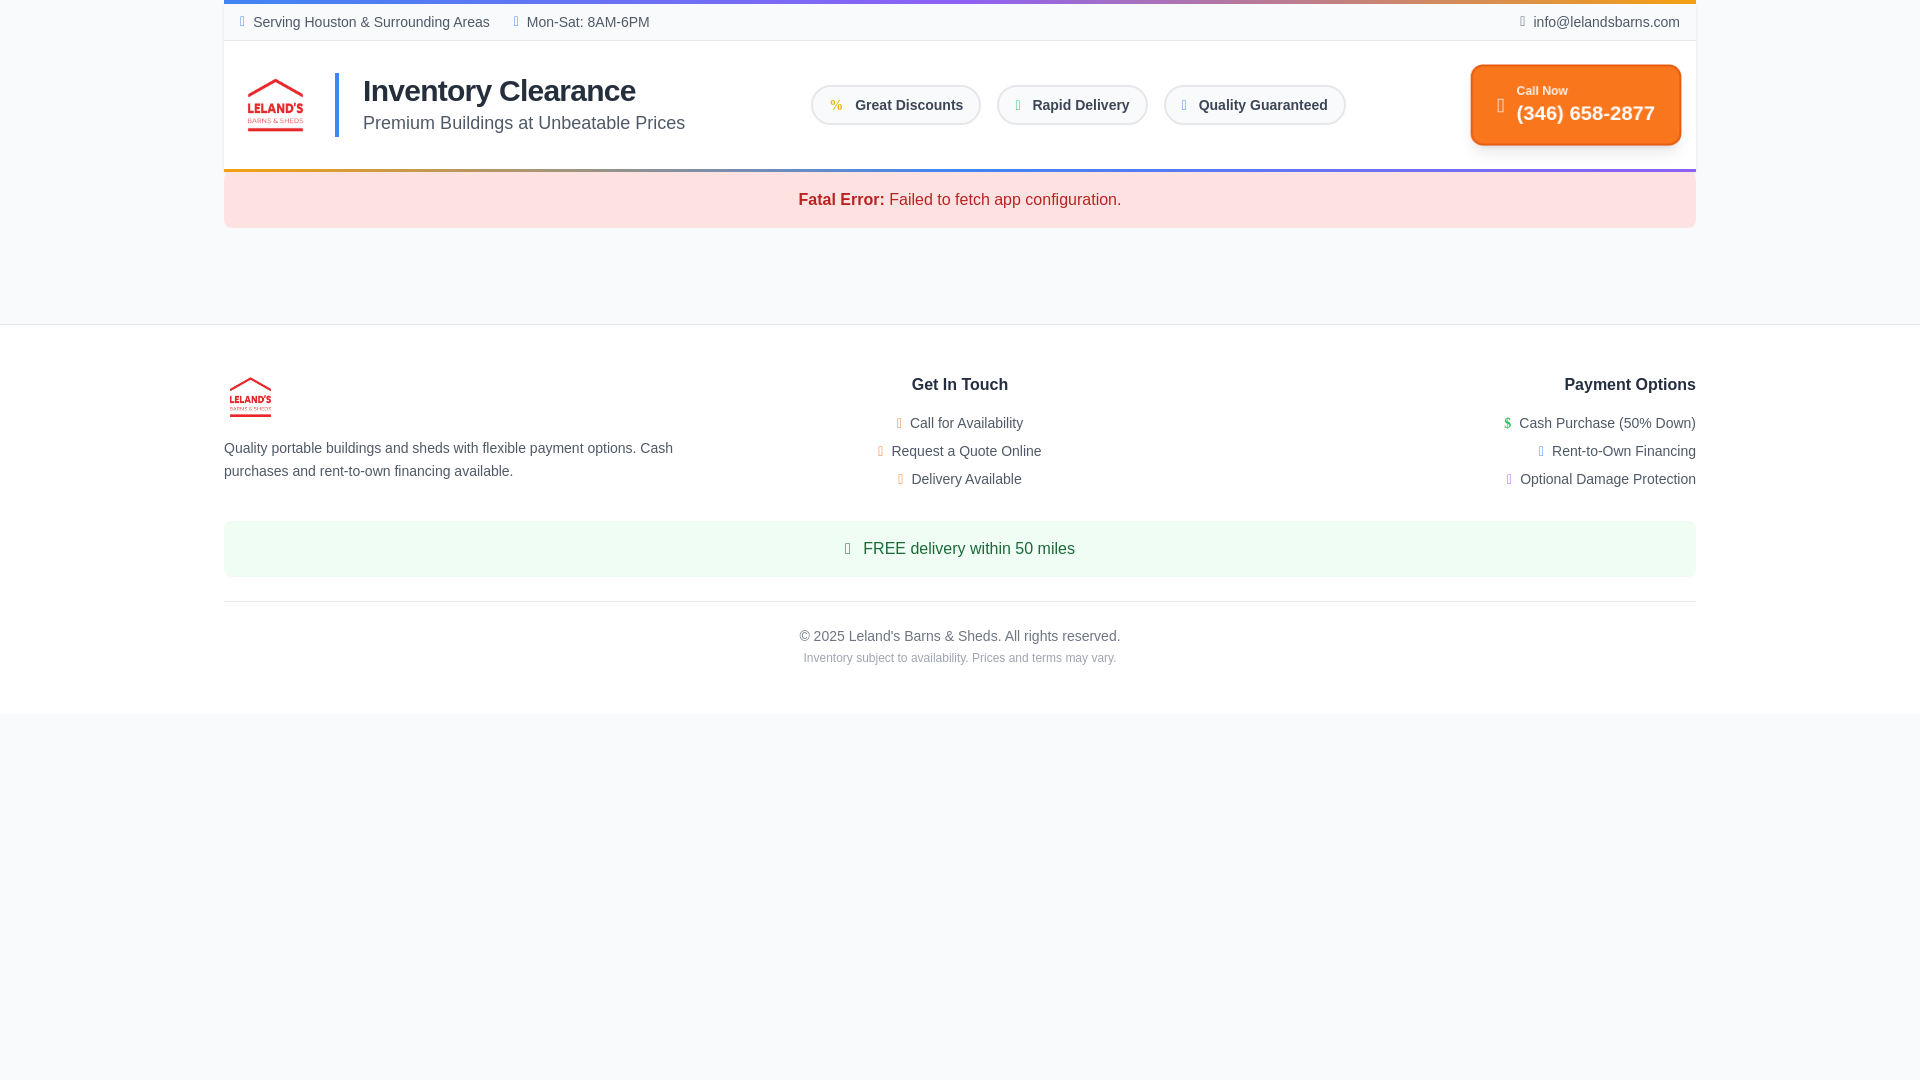The height and width of the screenshot is (1080, 1920).
Task: Call now at (346) 658-2877
Action: tap(1575, 105)
